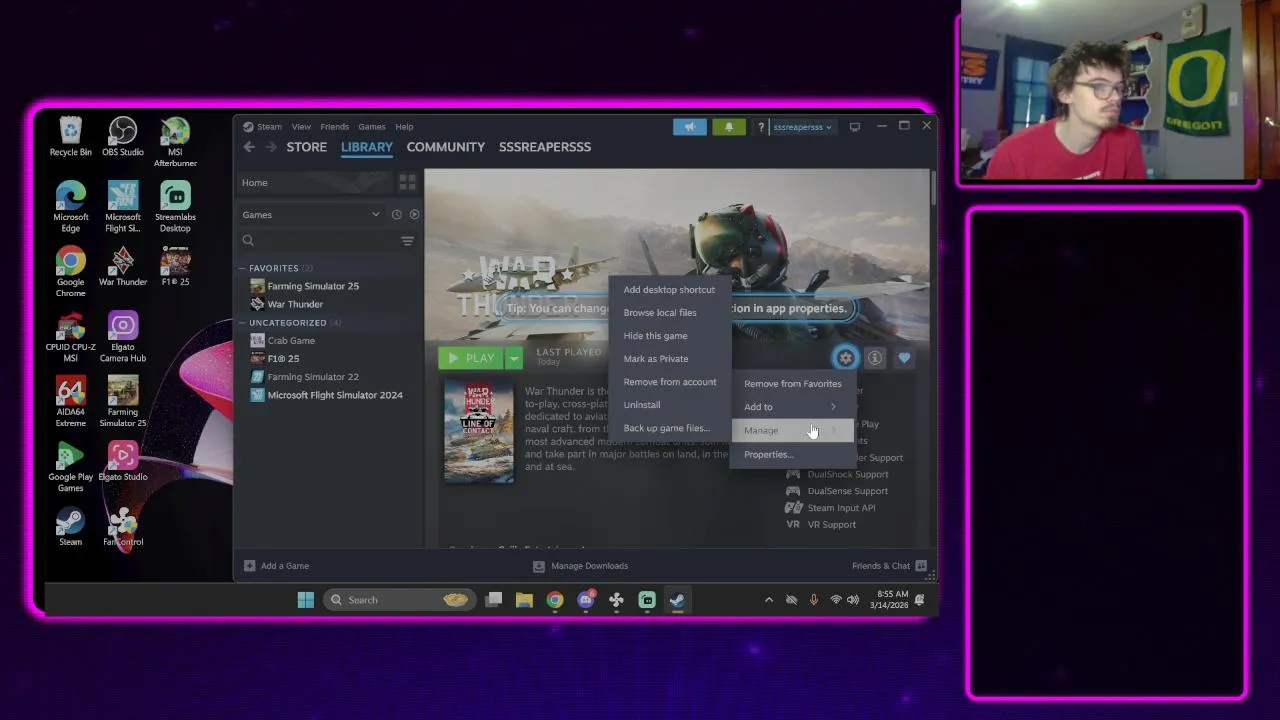Screen dimensions: 1280x720
Task: Open the View menu
Action: coord(301,127)
